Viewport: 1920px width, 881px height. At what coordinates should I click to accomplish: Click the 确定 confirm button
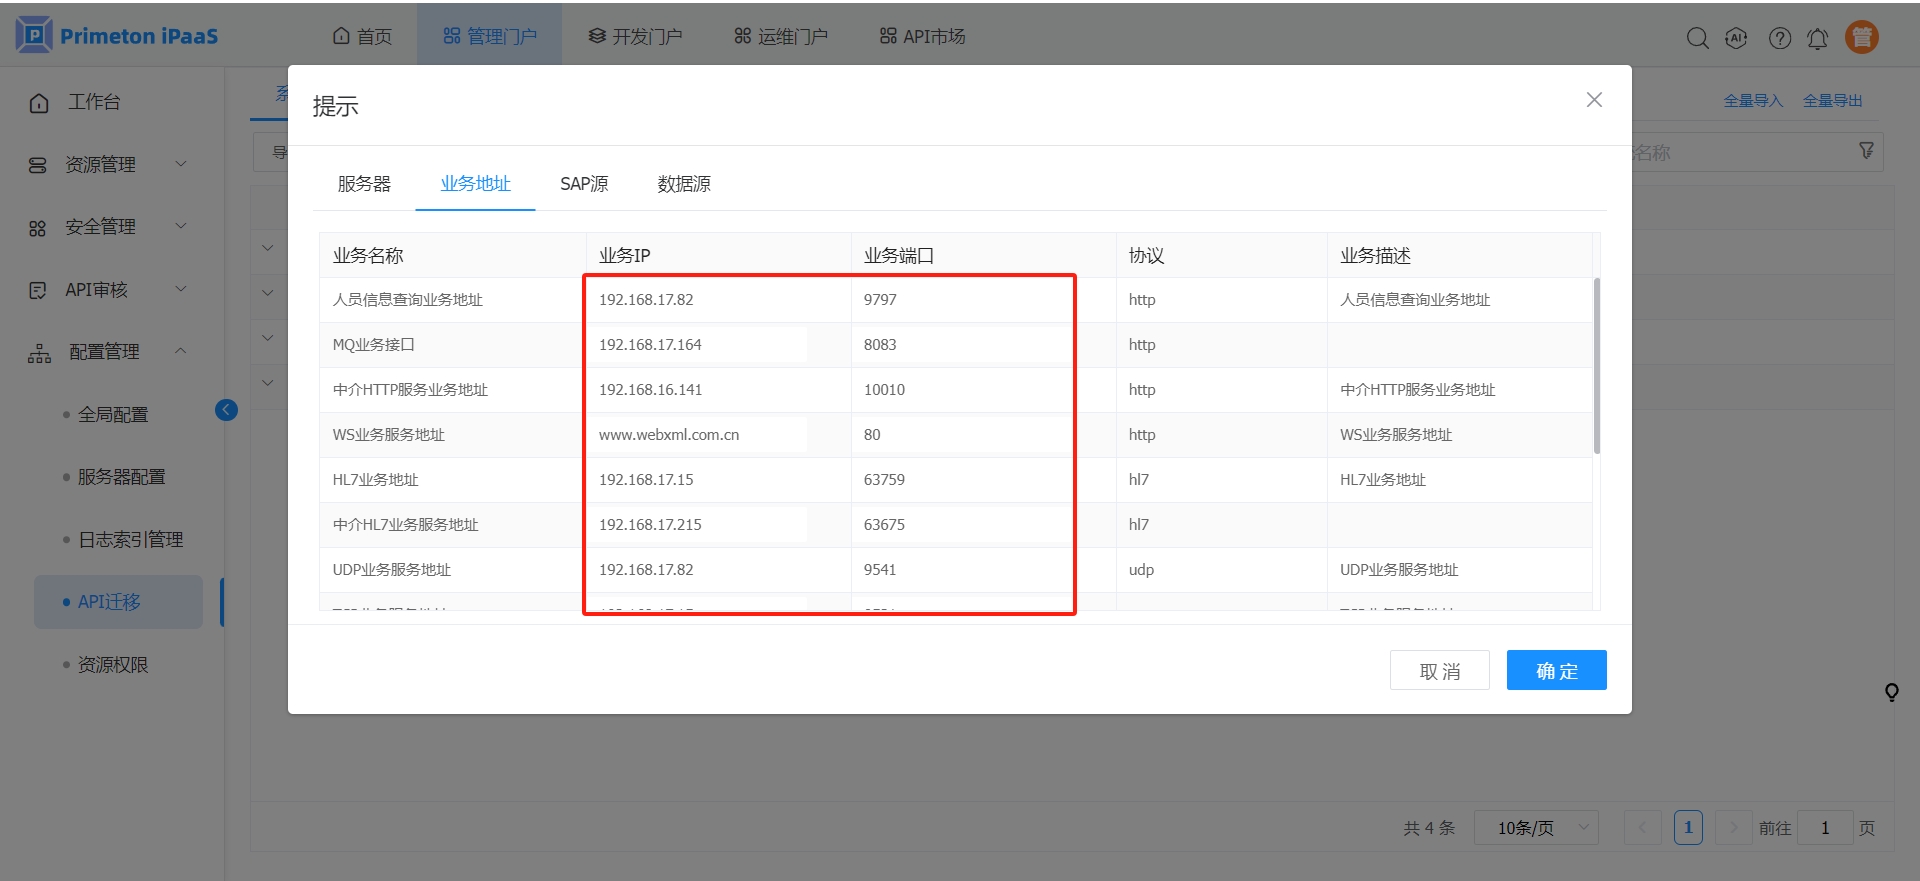point(1556,670)
